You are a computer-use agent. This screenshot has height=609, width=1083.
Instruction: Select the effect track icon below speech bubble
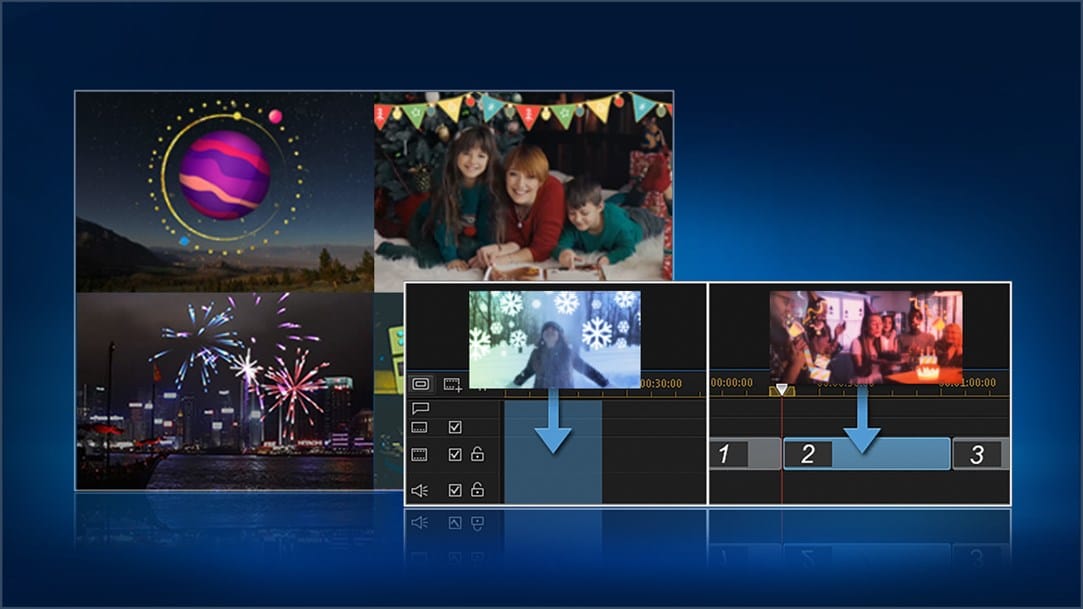click(420, 428)
